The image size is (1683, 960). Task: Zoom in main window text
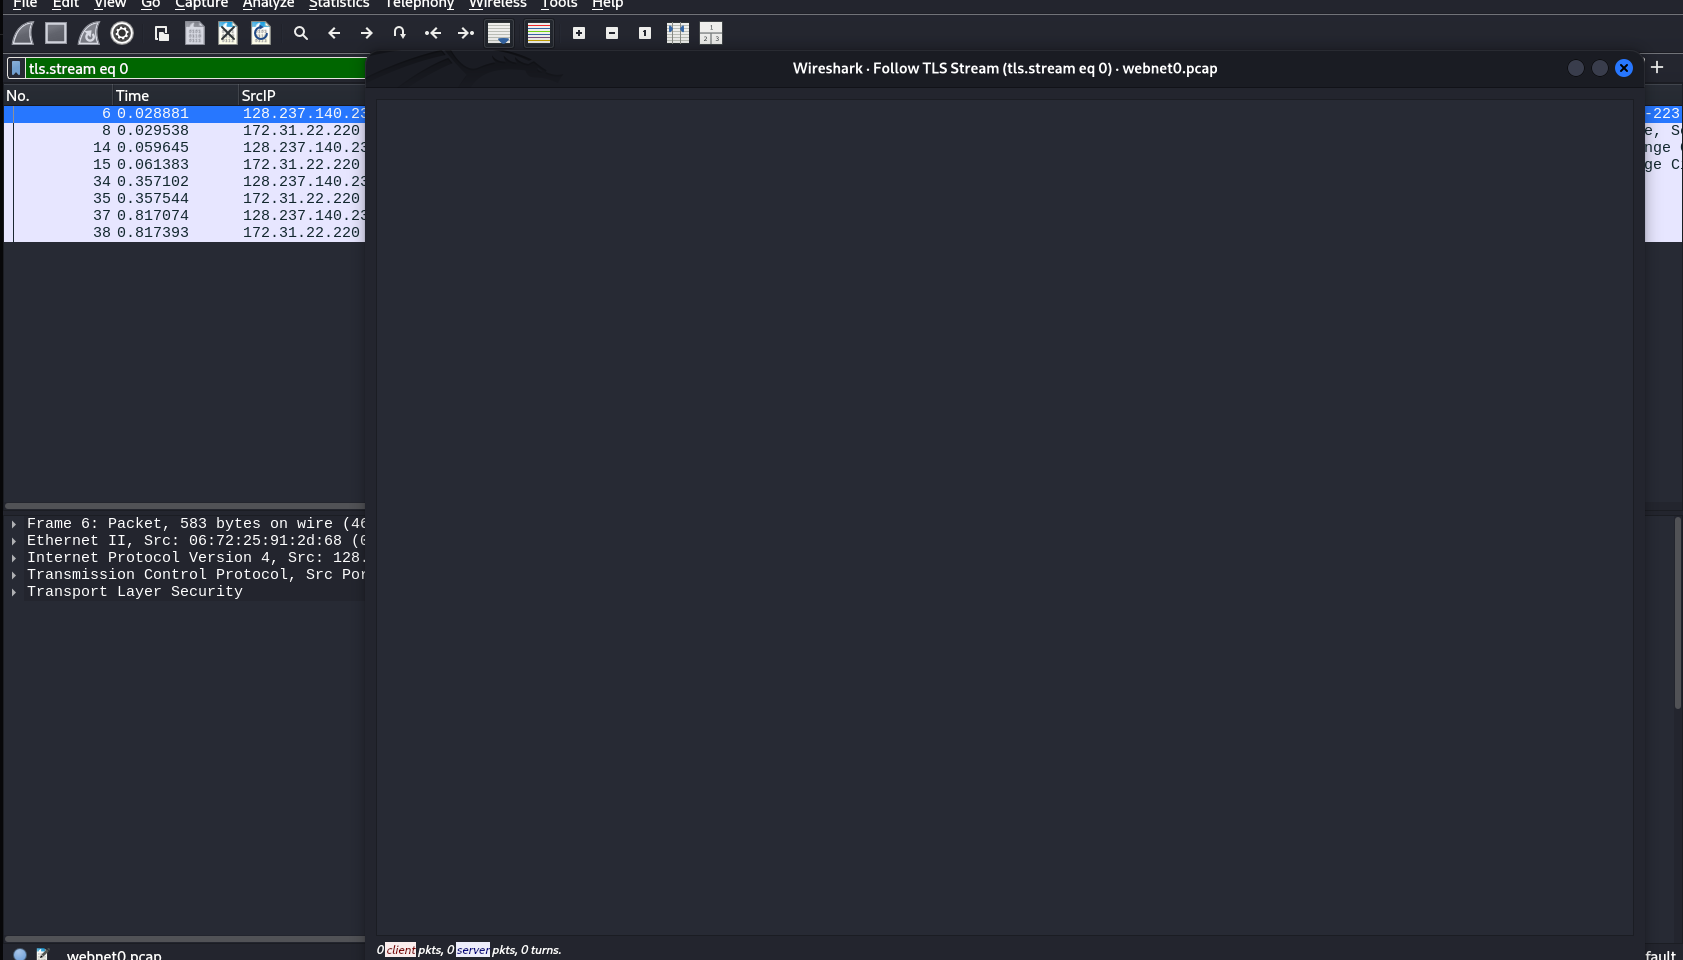point(579,33)
